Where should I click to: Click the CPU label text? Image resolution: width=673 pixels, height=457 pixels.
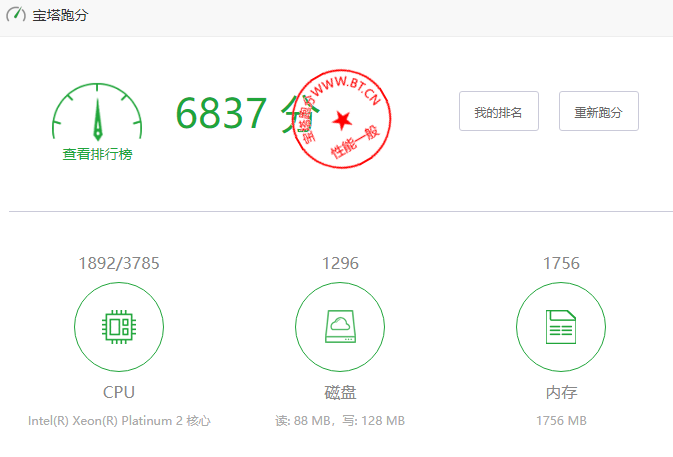coord(119,392)
